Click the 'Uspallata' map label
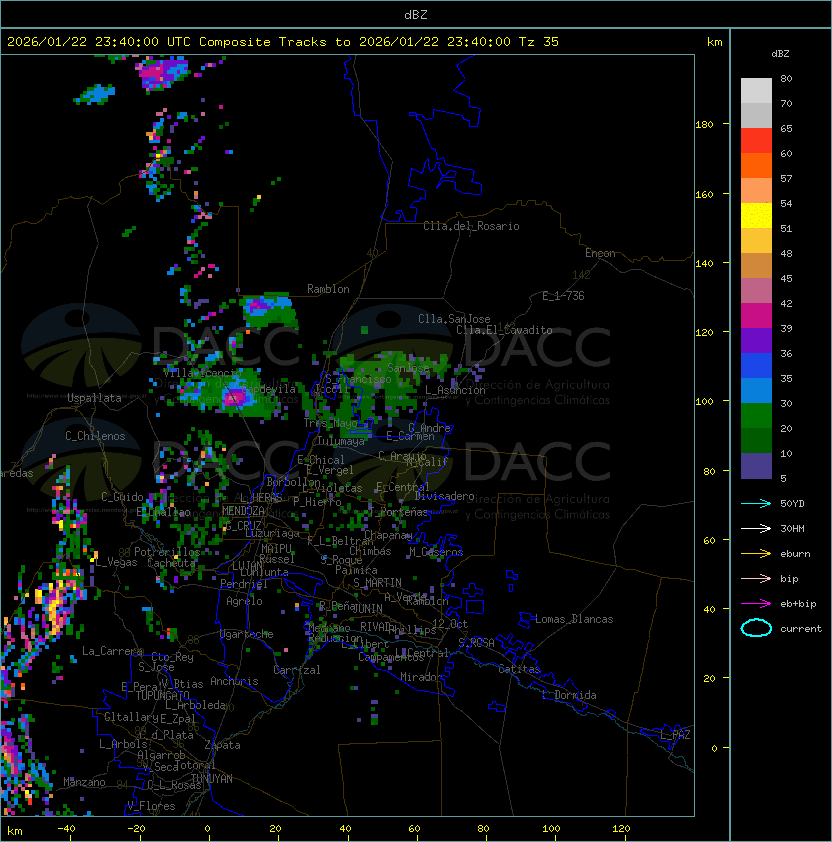 click(94, 398)
